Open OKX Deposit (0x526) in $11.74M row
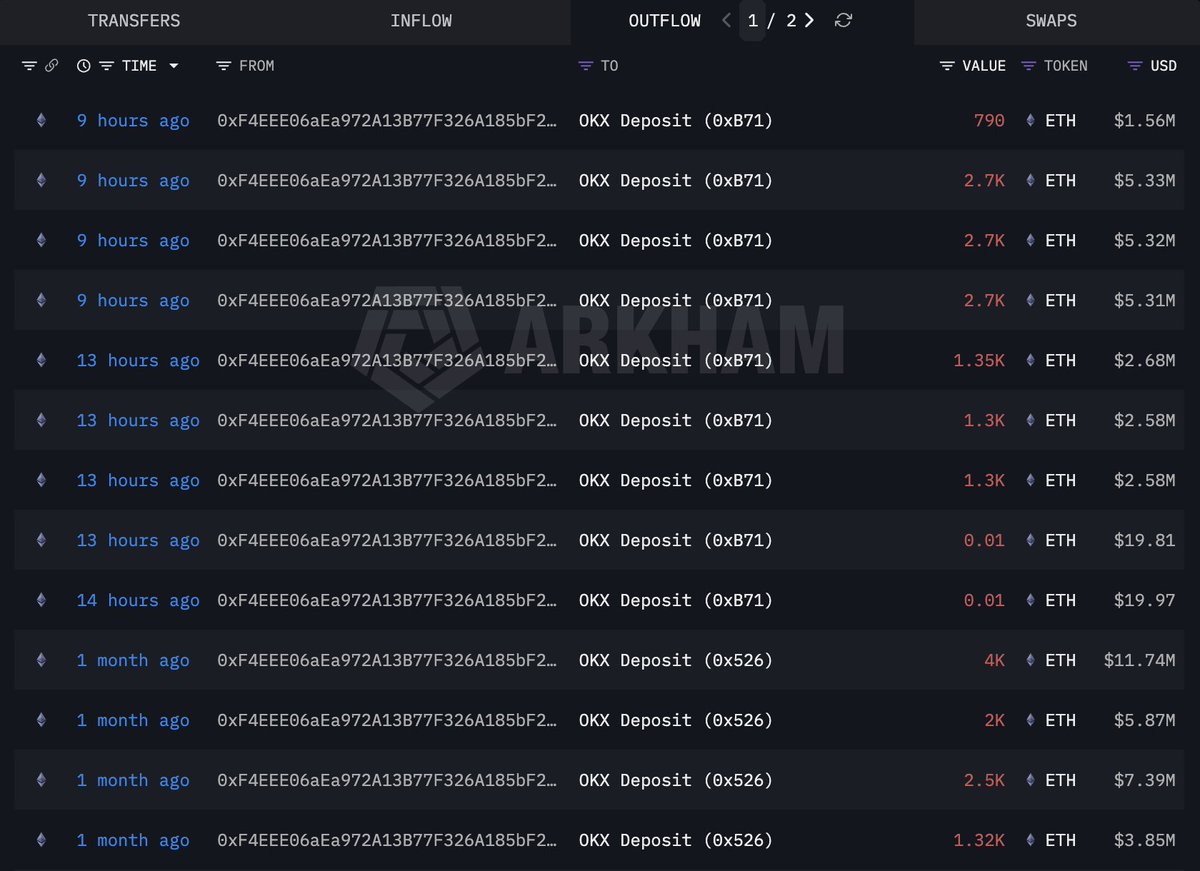Viewport: 1200px width, 871px height. coord(676,660)
